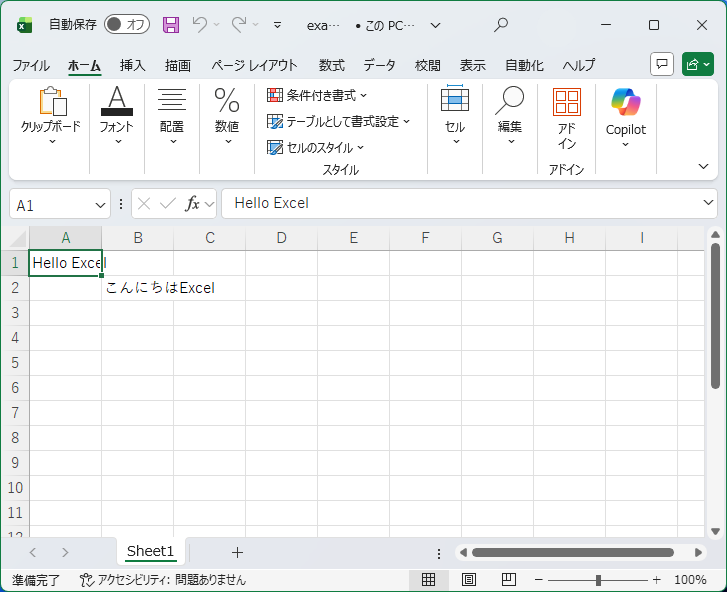This screenshot has width=727, height=592.
Task: Open 条件付き書式 dropdown
Action: [317, 95]
